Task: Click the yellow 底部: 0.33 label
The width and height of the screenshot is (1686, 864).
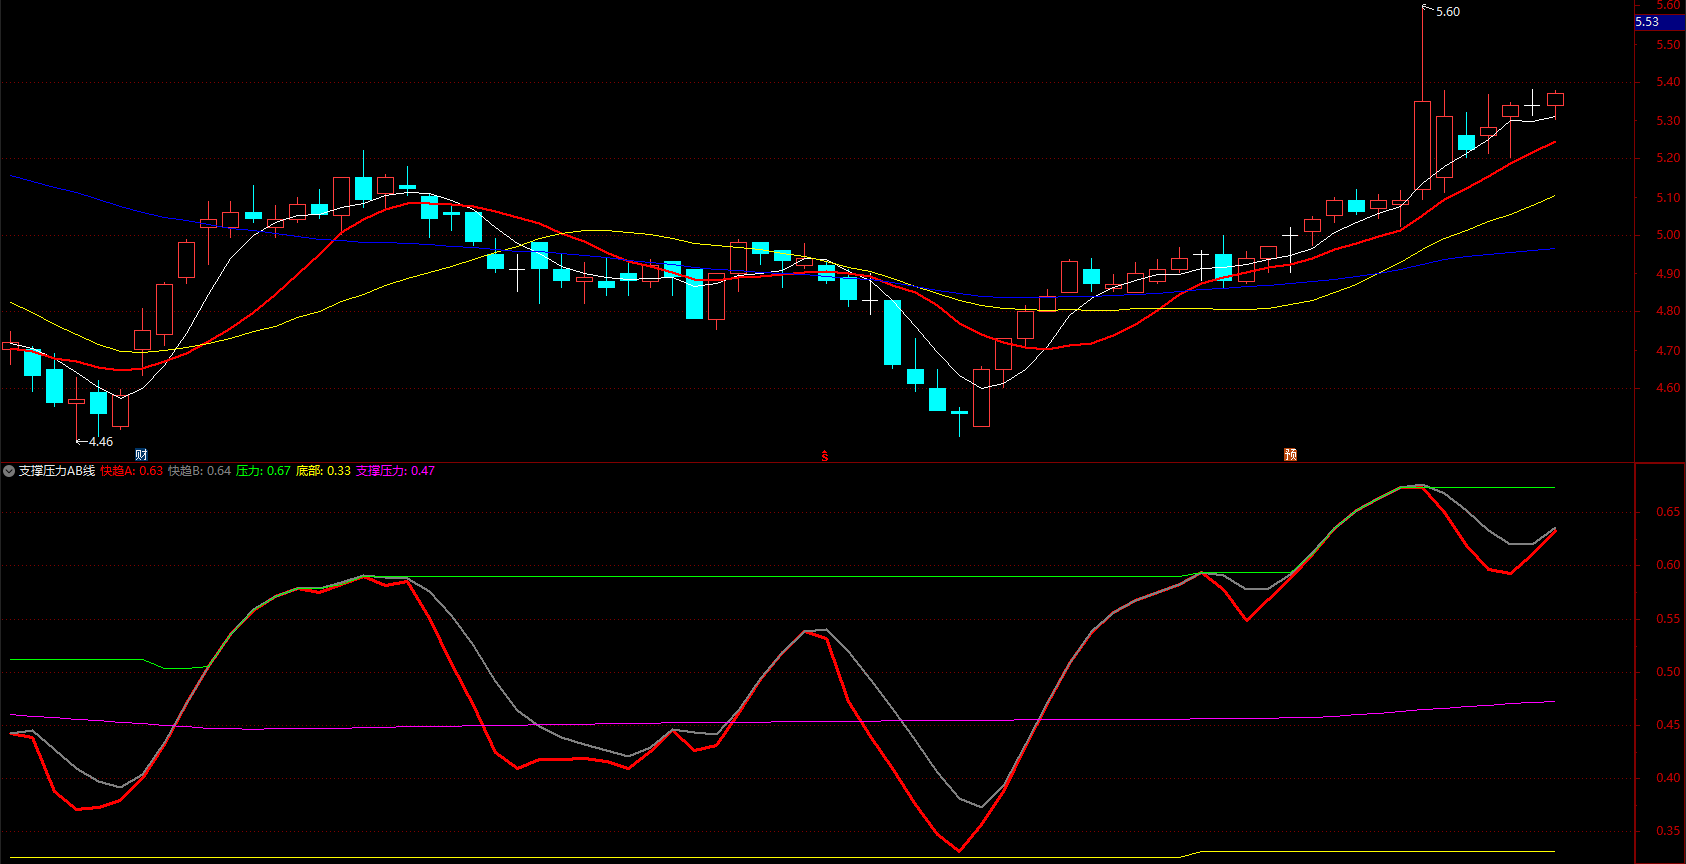Action: pos(324,471)
